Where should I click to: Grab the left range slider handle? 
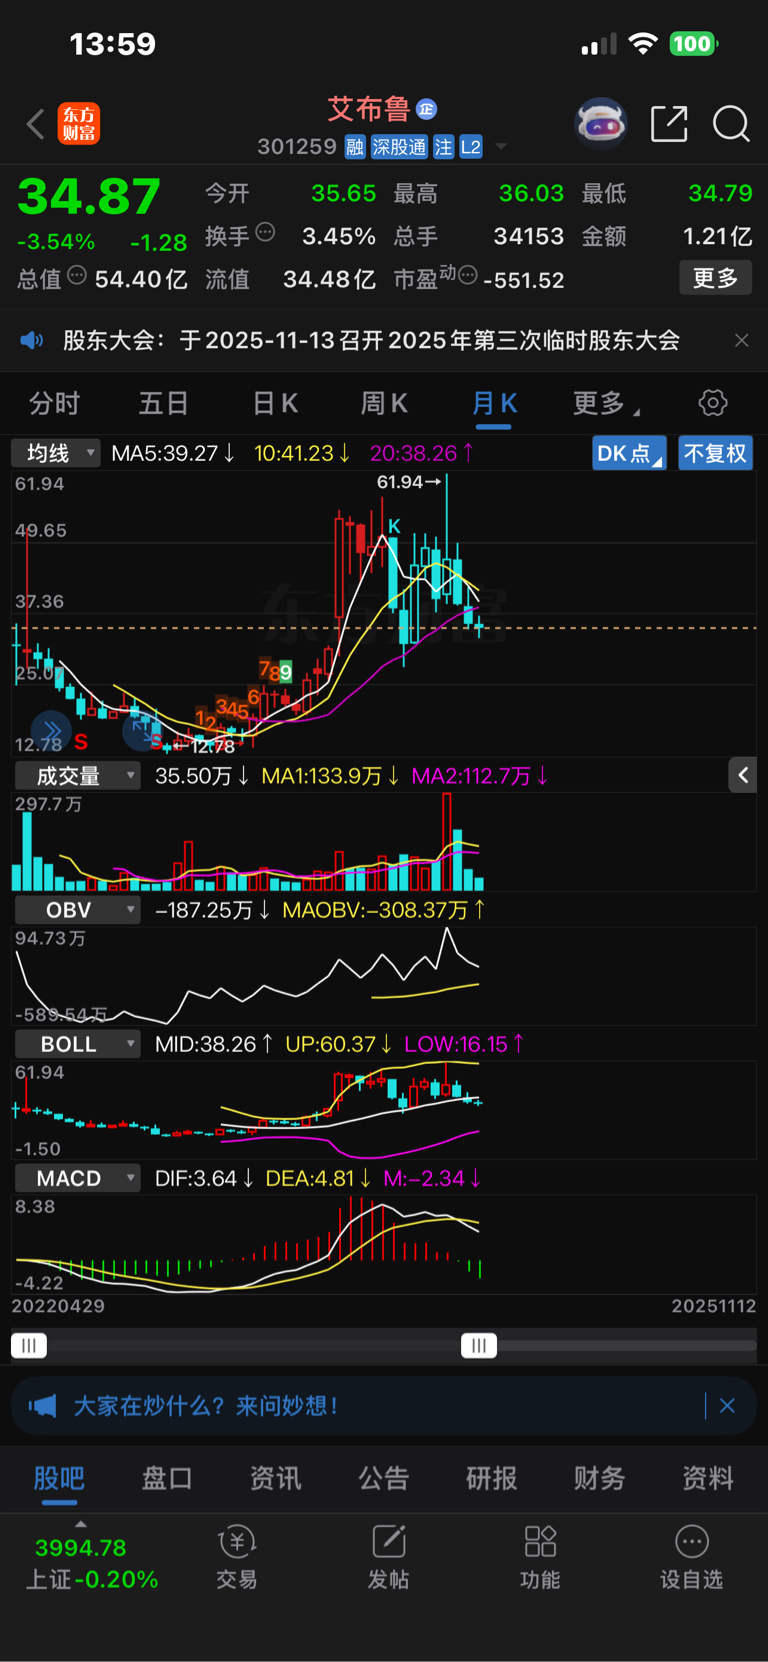(29, 1345)
